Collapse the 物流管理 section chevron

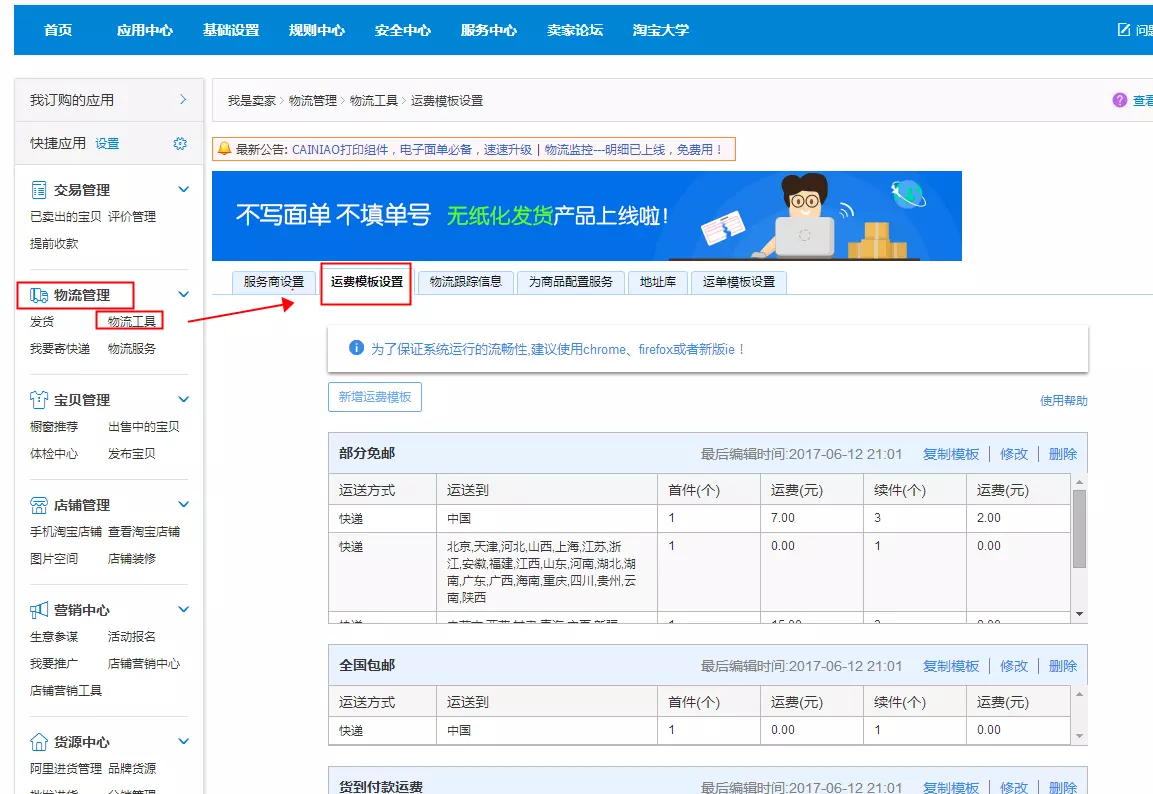click(184, 295)
